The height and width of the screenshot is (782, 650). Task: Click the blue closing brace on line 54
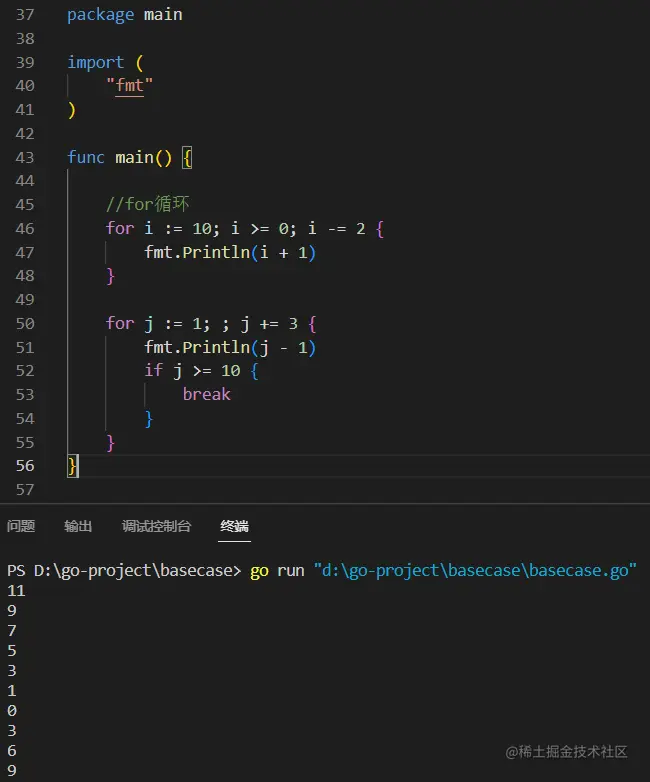click(x=149, y=419)
